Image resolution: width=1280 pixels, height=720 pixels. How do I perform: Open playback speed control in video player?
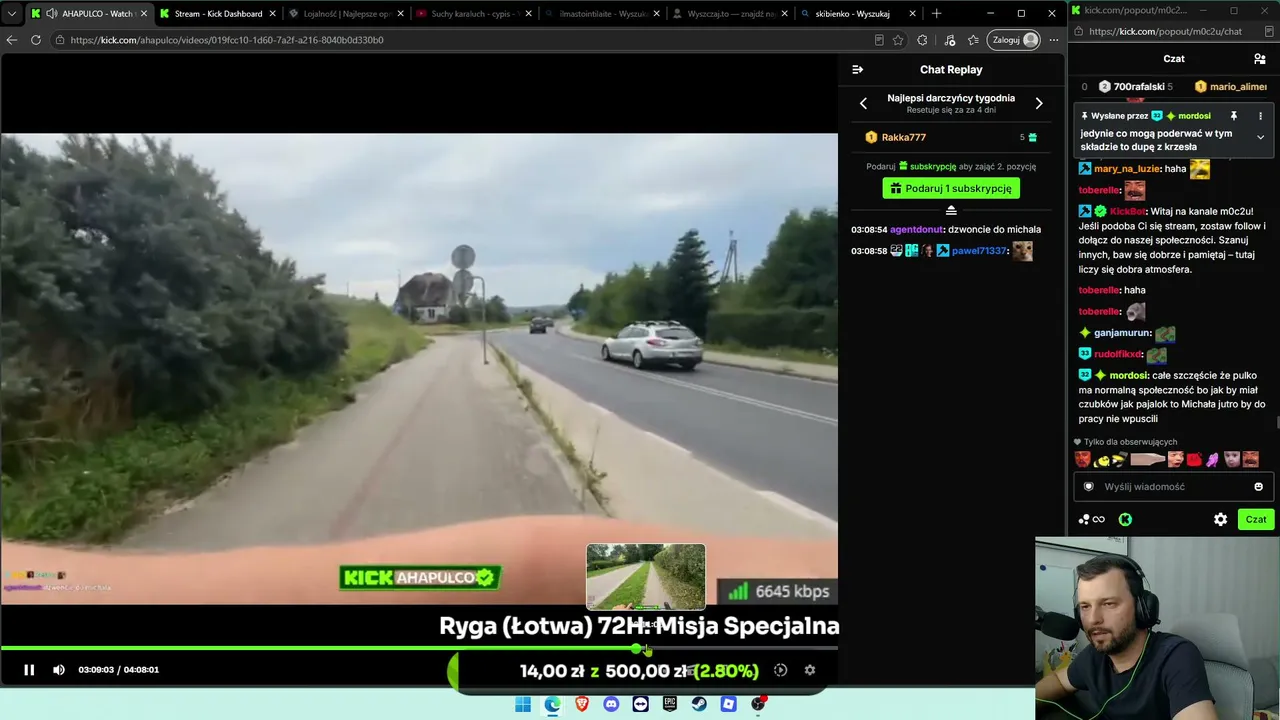tap(780, 670)
